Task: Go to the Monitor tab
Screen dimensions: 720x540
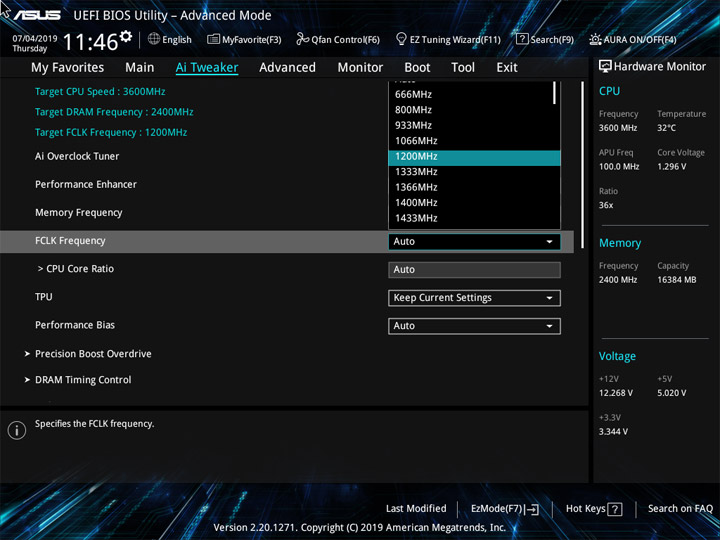Action: pos(360,68)
